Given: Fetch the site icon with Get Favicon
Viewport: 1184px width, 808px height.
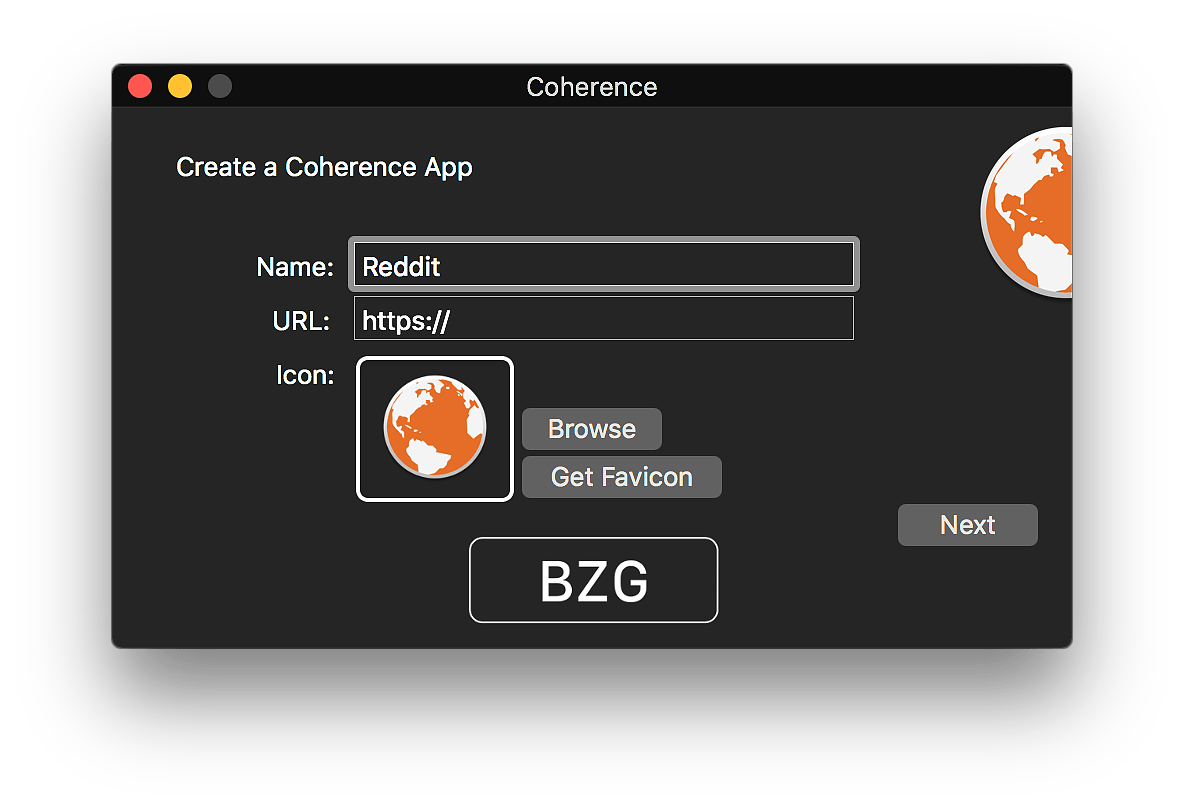Looking at the screenshot, I should (x=621, y=477).
